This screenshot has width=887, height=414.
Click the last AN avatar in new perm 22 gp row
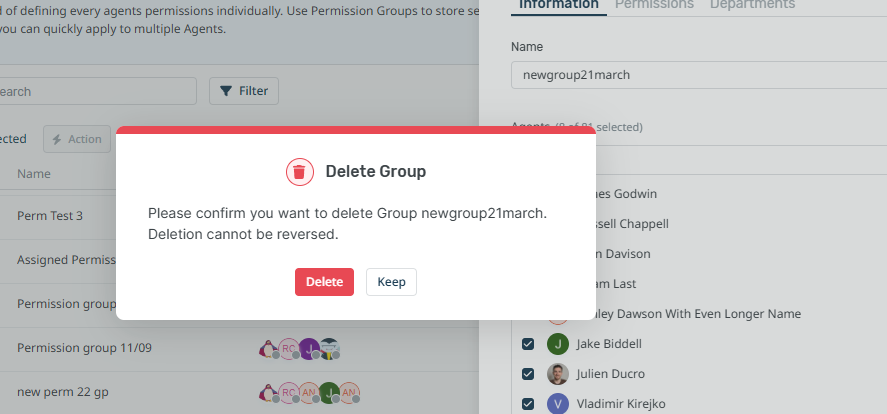[349, 393]
